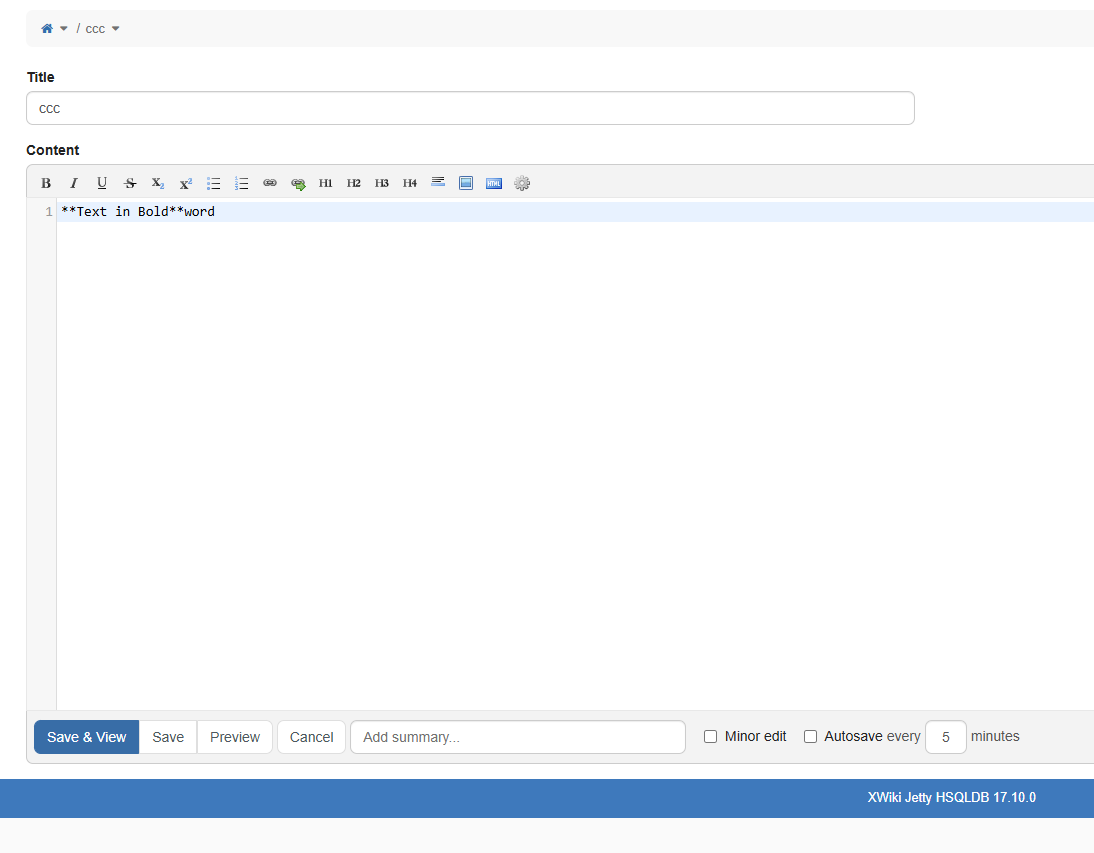Insert an external link with the green-arrow icon

[298, 183]
